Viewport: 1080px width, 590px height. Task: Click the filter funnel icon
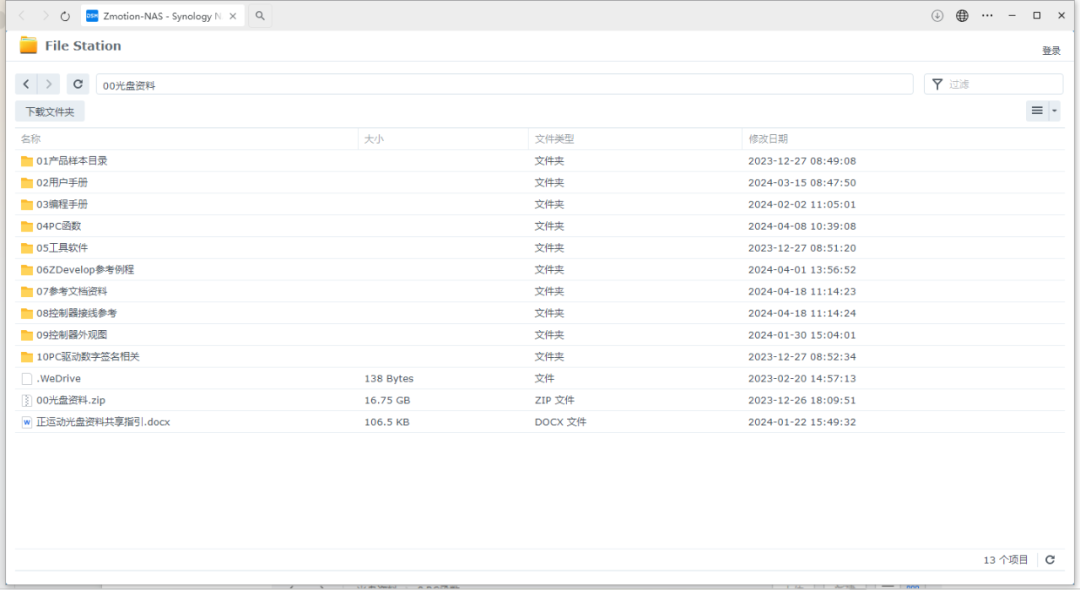937,84
